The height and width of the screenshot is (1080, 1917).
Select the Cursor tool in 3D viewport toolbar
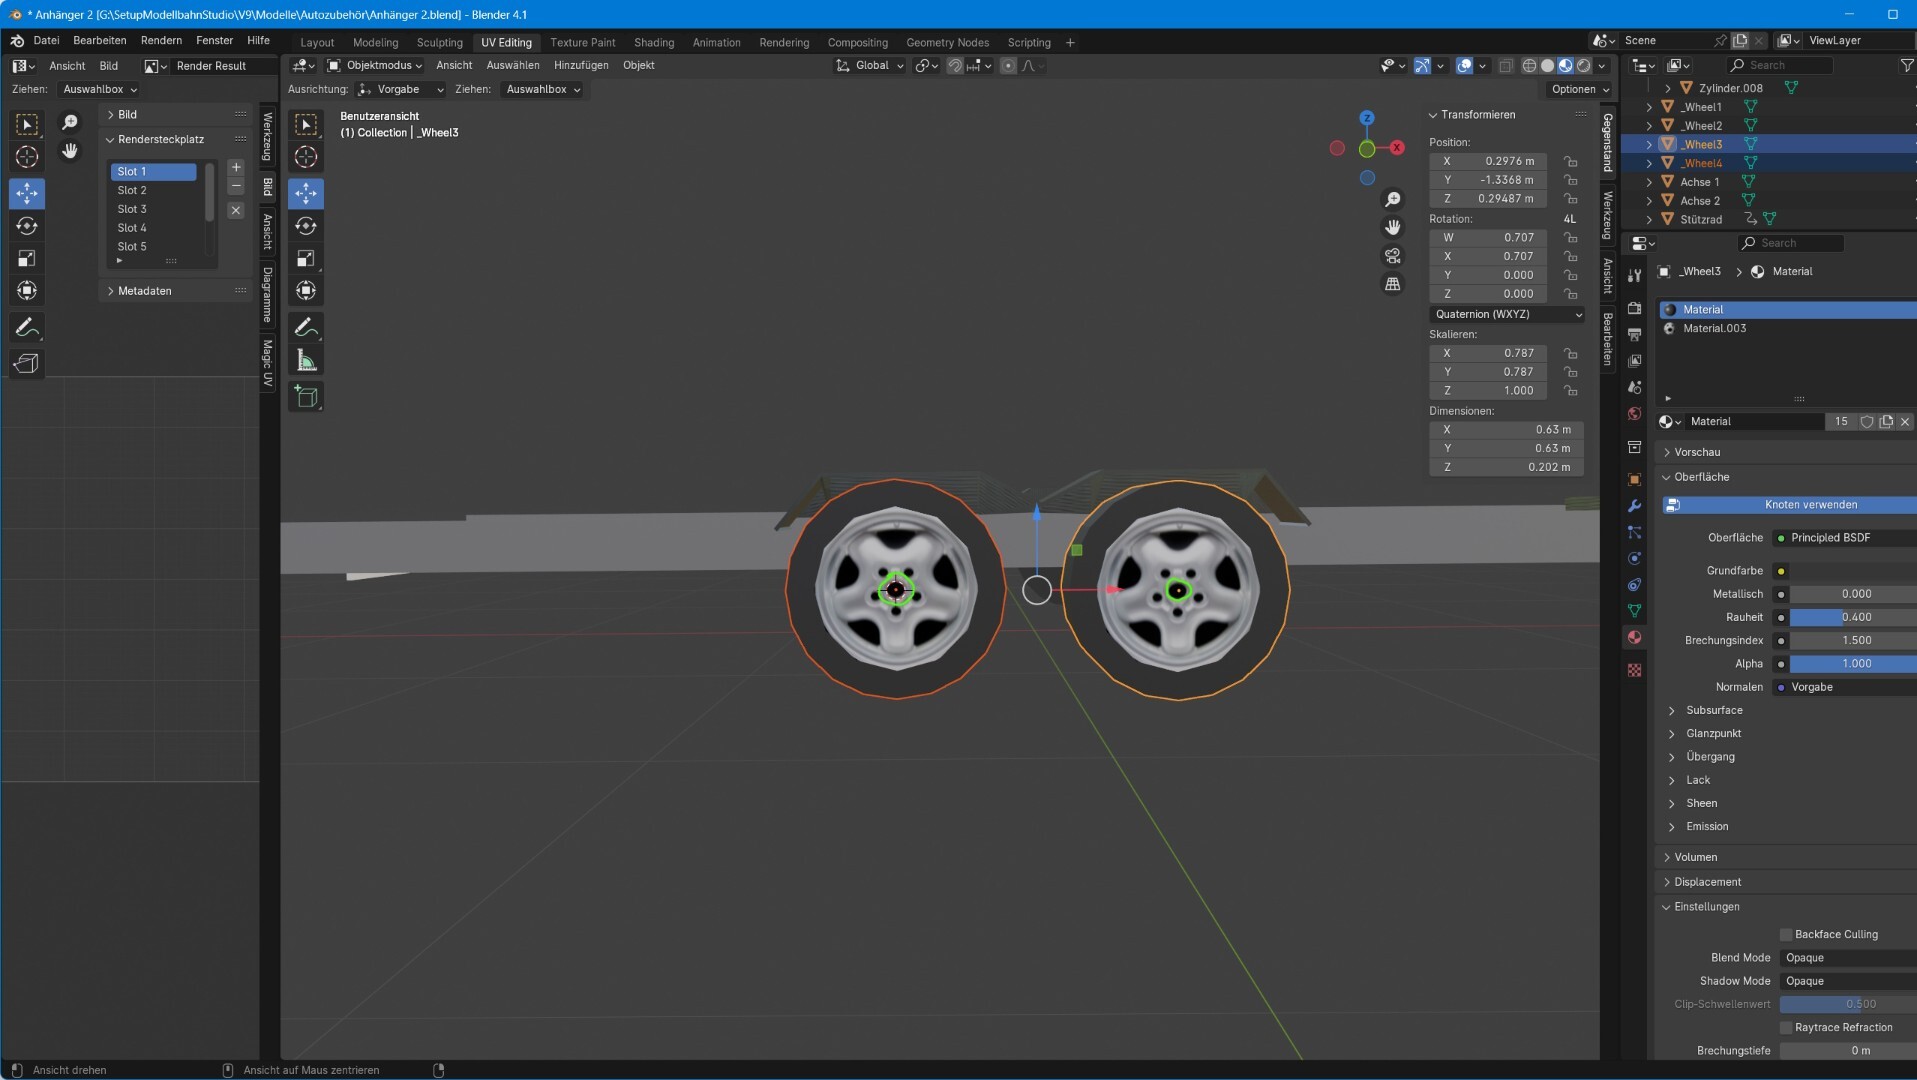click(x=306, y=157)
